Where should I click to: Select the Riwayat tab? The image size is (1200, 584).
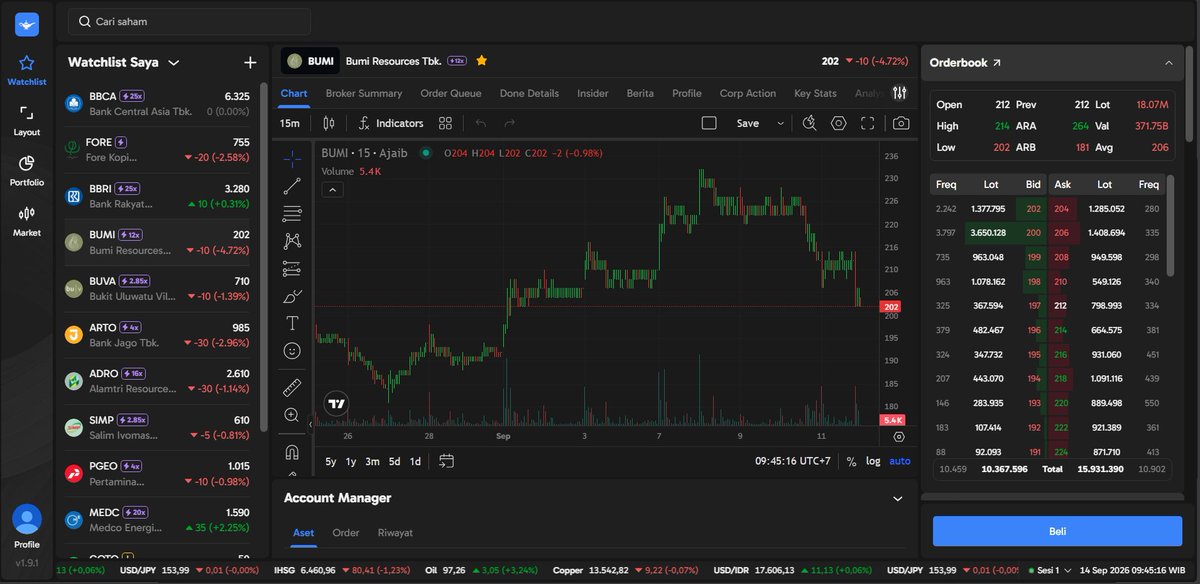(x=395, y=533)
